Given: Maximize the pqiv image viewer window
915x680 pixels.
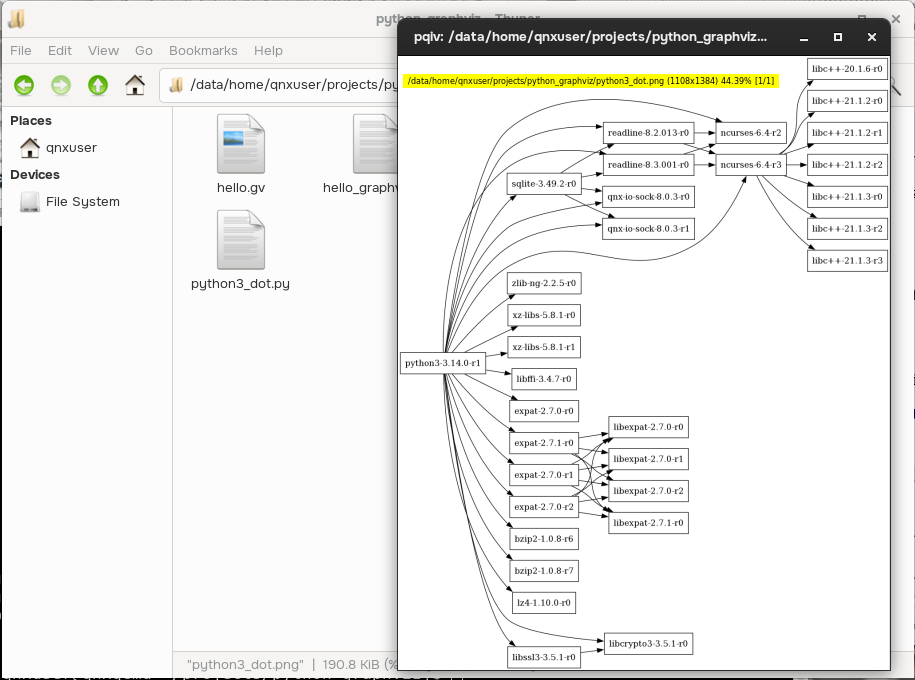Looking at the screenshot, I should [x=838, y=38].
